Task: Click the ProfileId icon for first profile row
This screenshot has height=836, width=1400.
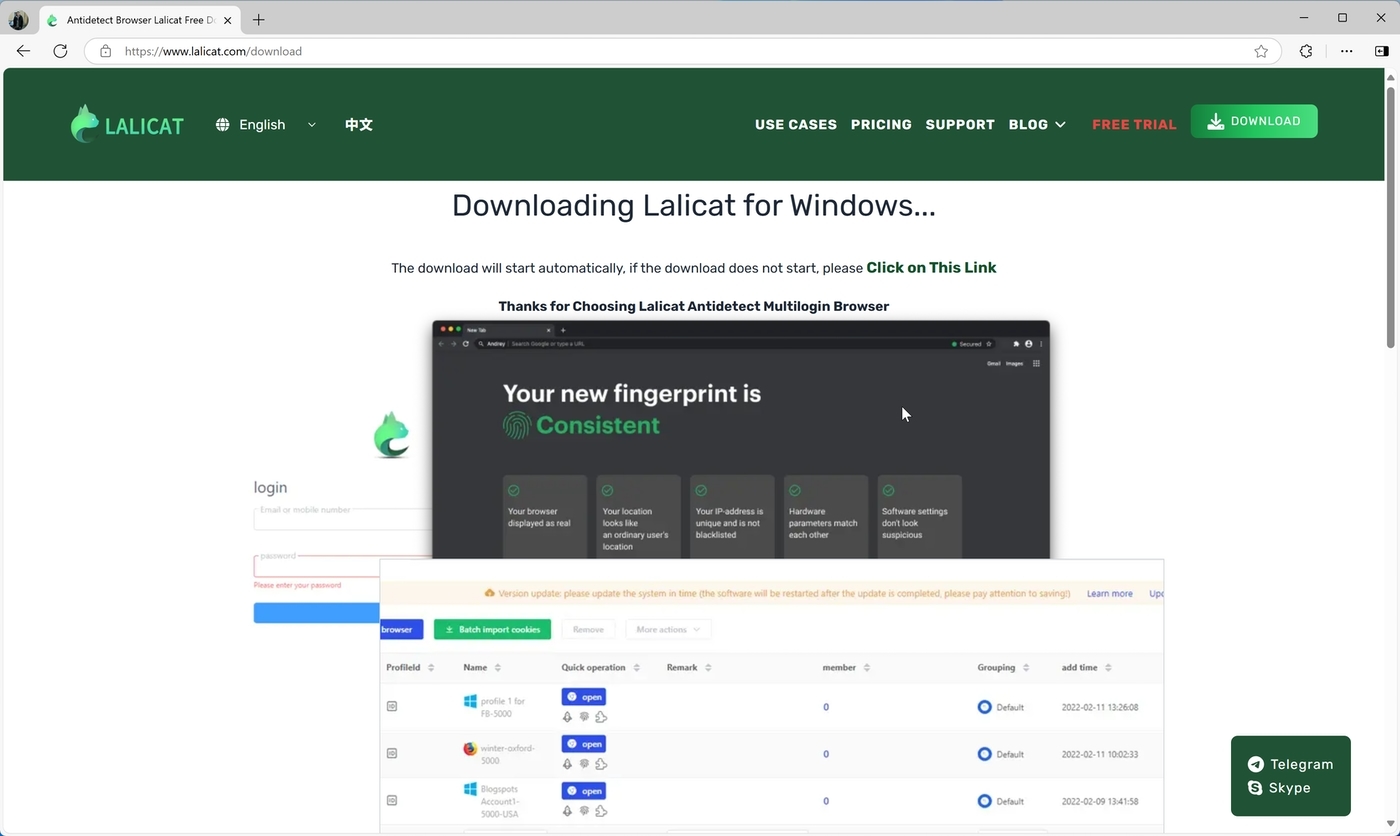Action: [x=392, y=706]
